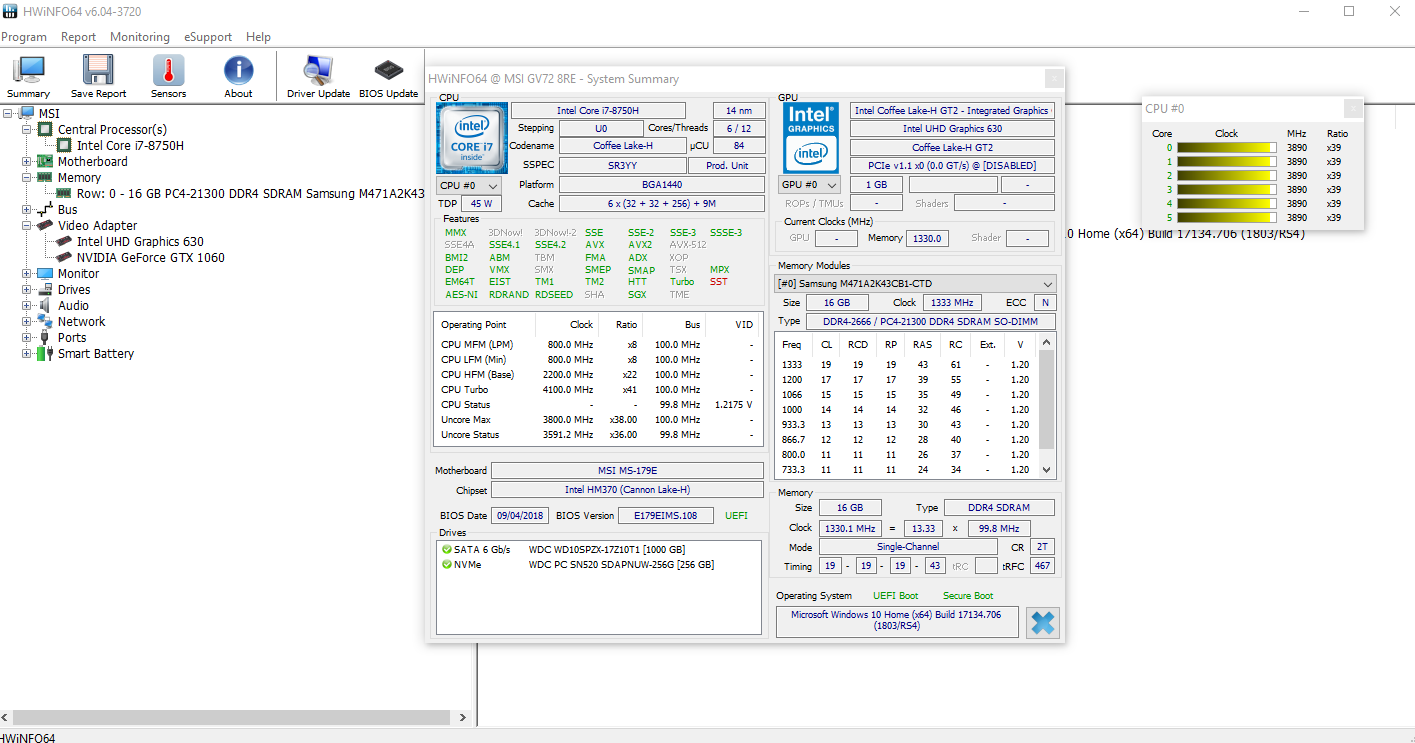1415x743 pixels.
Task: Click the Motherboard tree icon
Action: click(44, 161)
